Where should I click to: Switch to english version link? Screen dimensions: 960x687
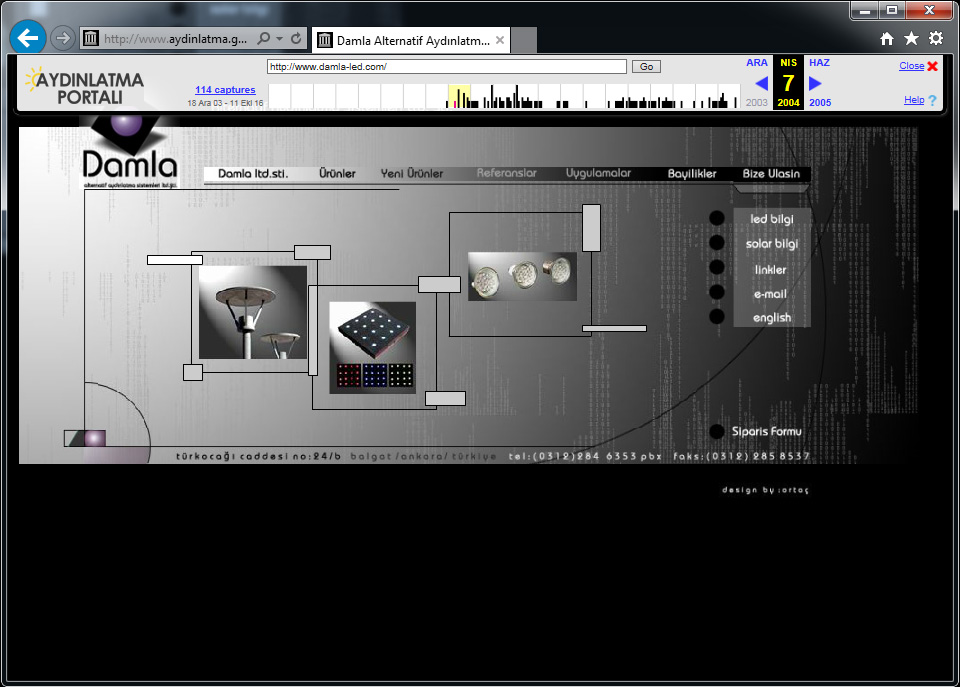771,318
